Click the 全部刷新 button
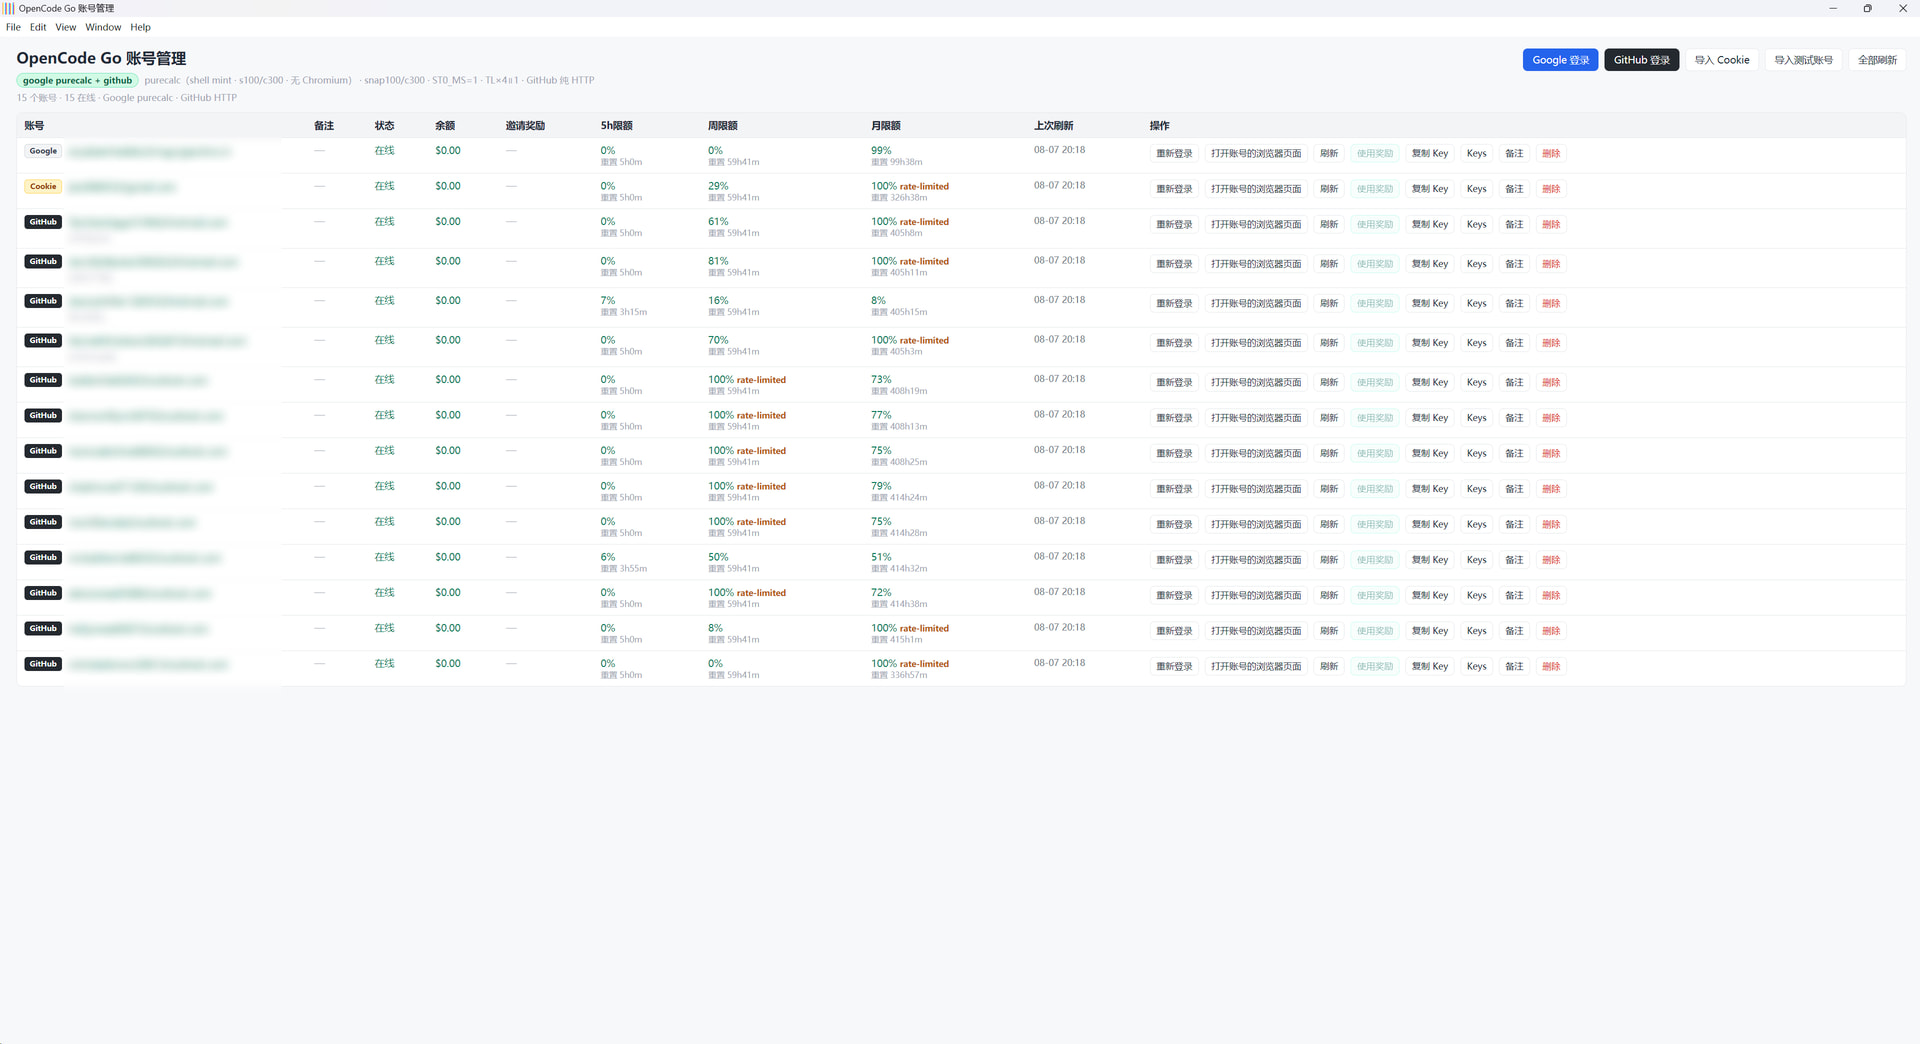Viewport: 1920px width, 1044px height. pyautogui.click(x=1877, y=60)
